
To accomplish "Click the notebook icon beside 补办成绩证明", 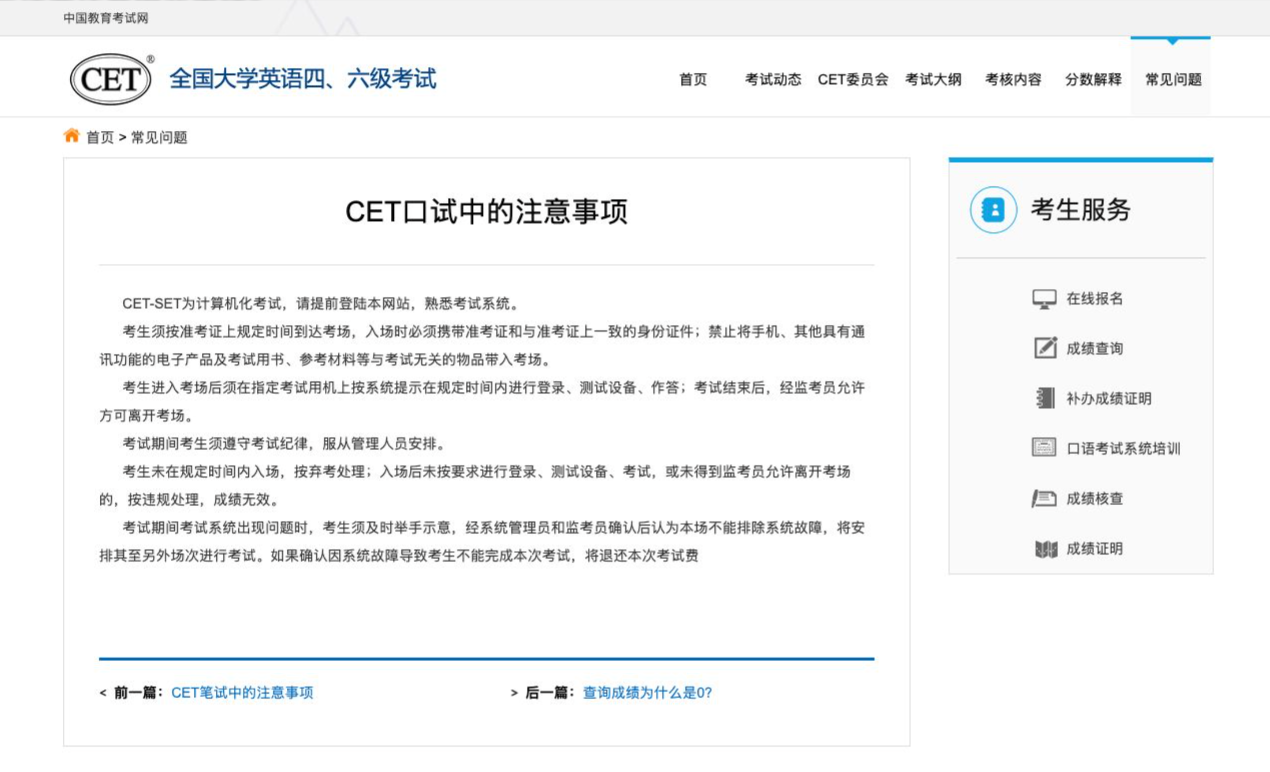I will click(x=1044, y=398).
